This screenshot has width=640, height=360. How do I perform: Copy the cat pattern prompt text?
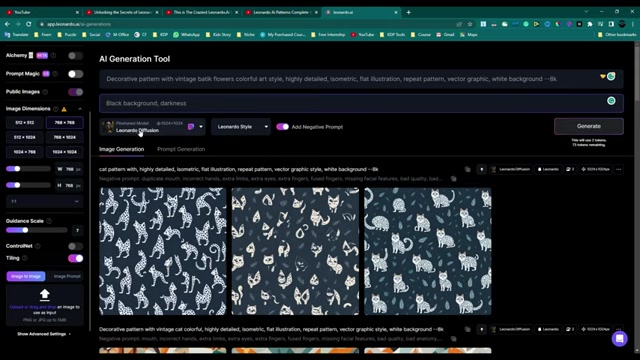point(468,169)
